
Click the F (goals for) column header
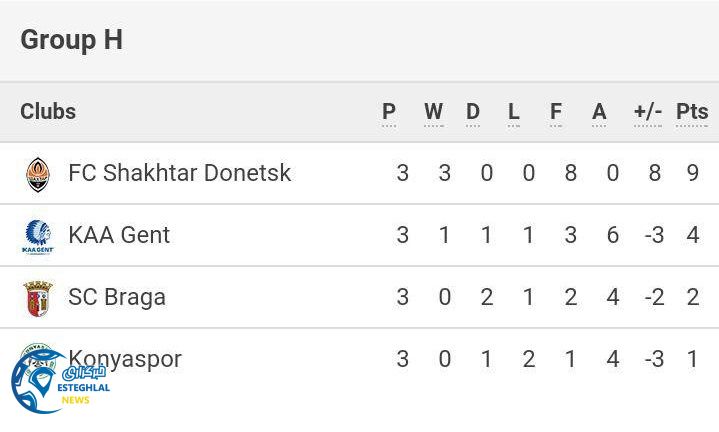coord(556,112)
